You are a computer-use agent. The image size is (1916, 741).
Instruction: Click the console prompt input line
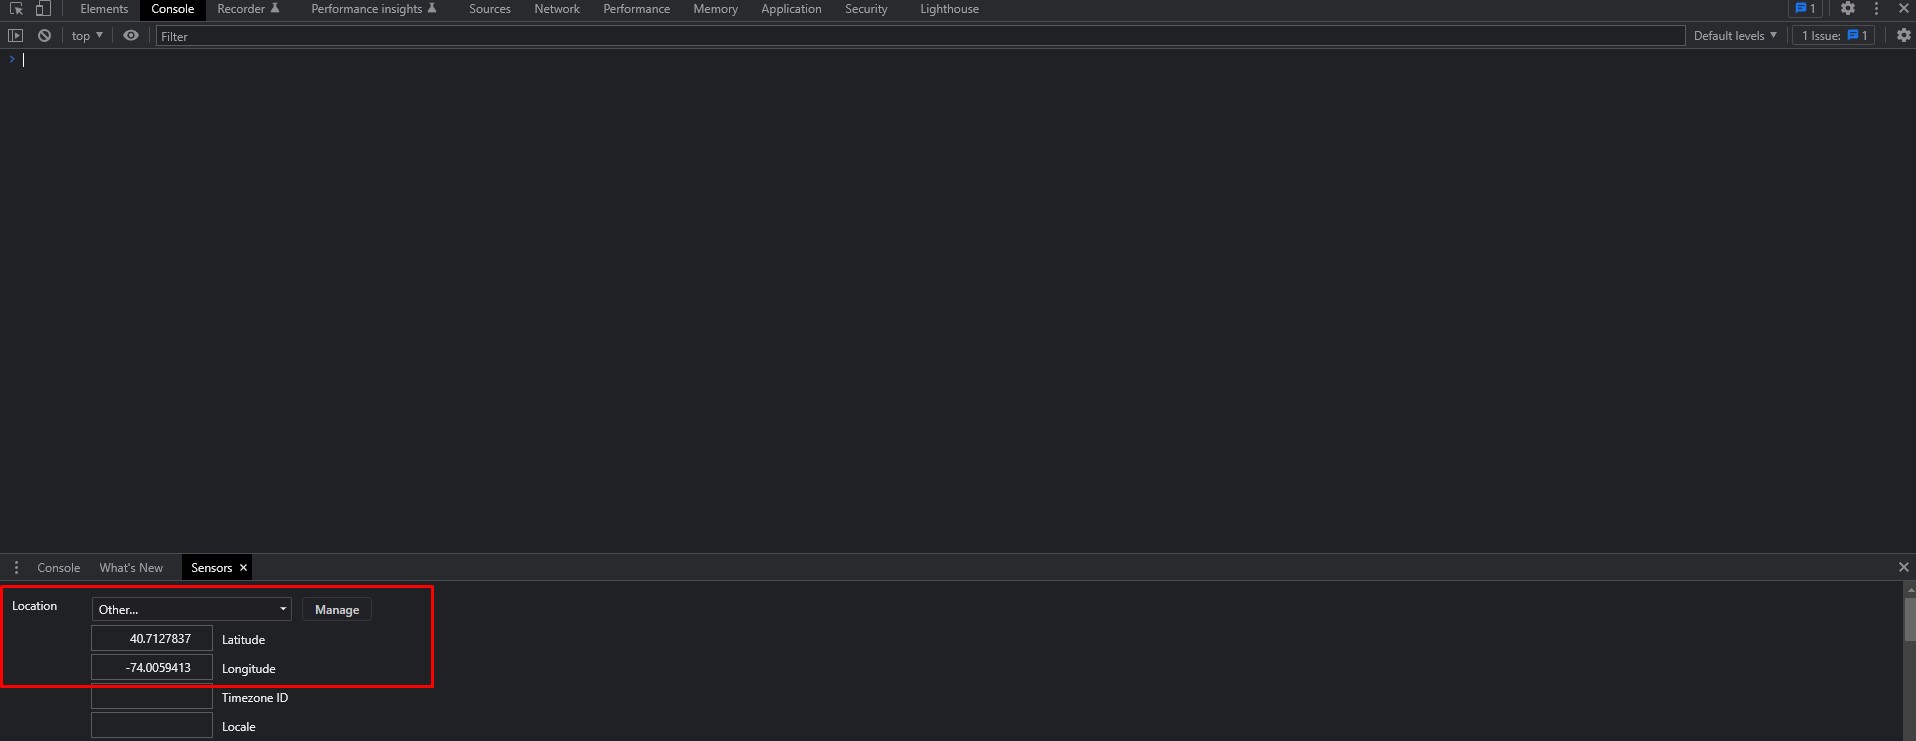(x=960, y=60)
